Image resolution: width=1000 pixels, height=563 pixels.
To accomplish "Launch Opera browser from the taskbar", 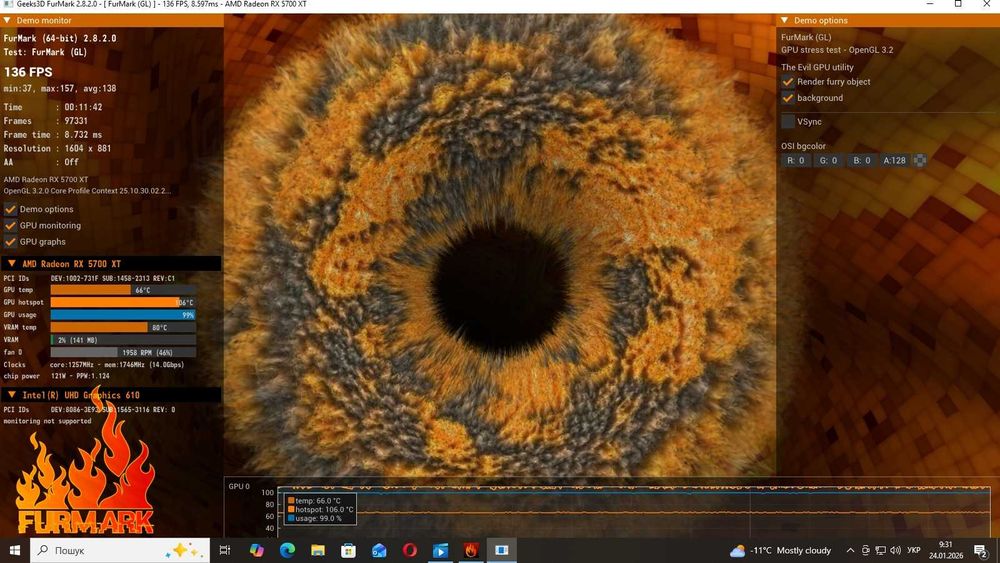I will tap(409, 550).
